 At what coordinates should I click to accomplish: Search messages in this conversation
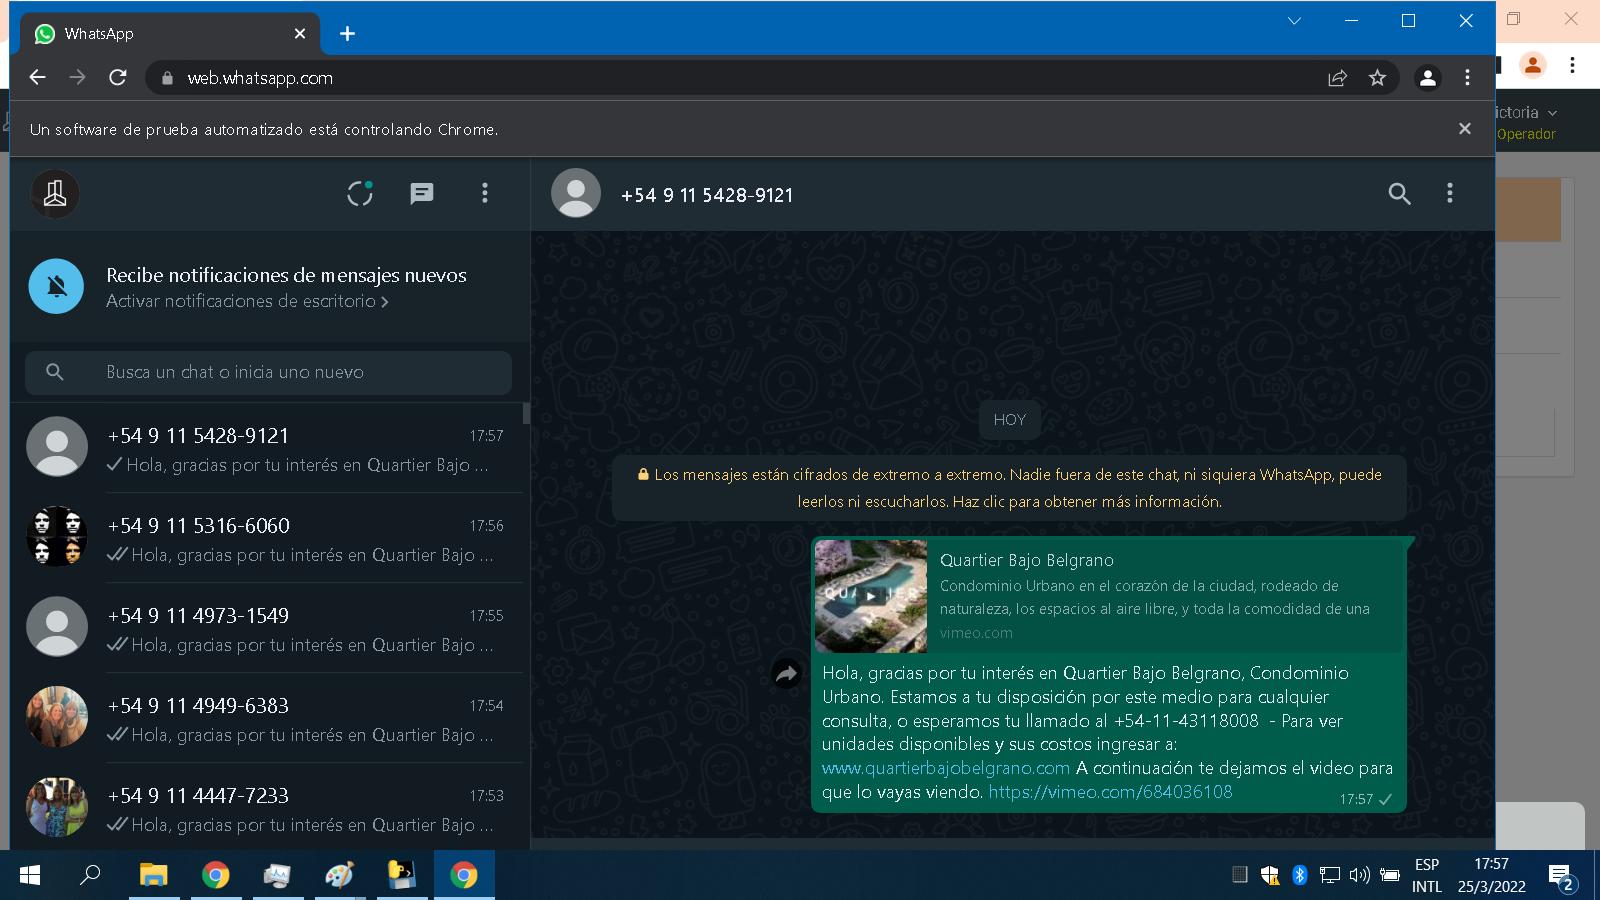point(1400,194)
